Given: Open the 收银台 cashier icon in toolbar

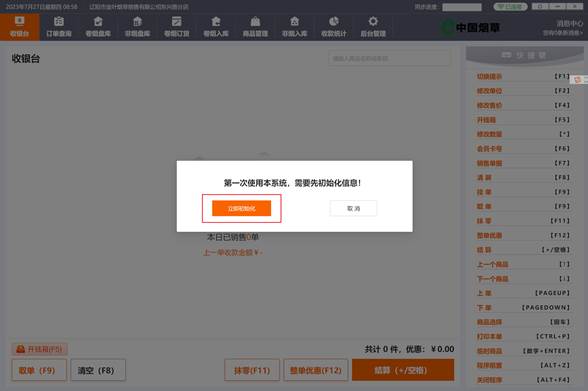Looking at the screenshot, I should (x=20, y=27).
